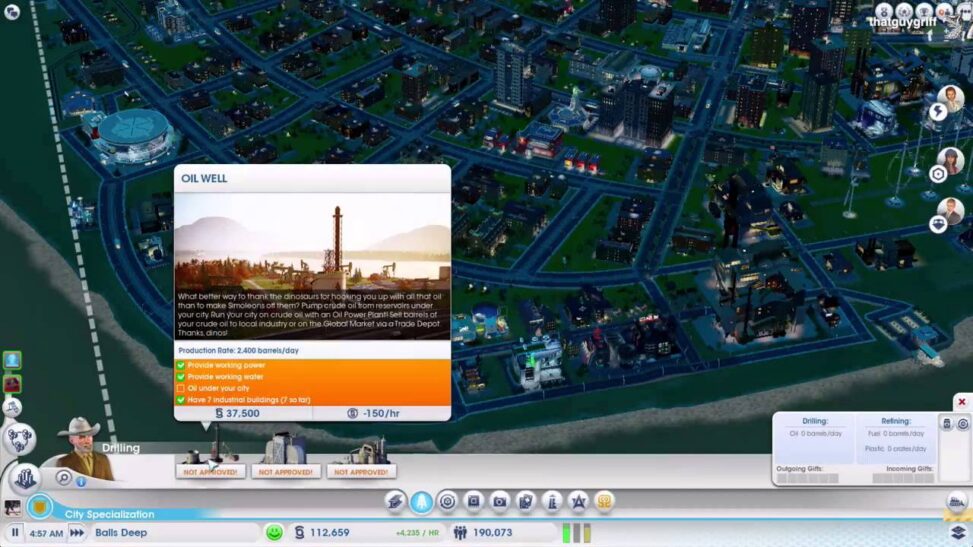Image resolution: width=973 pixels, height=547 pixels.
Task: Open the star Culture icon
Action: tap(578, 501)
